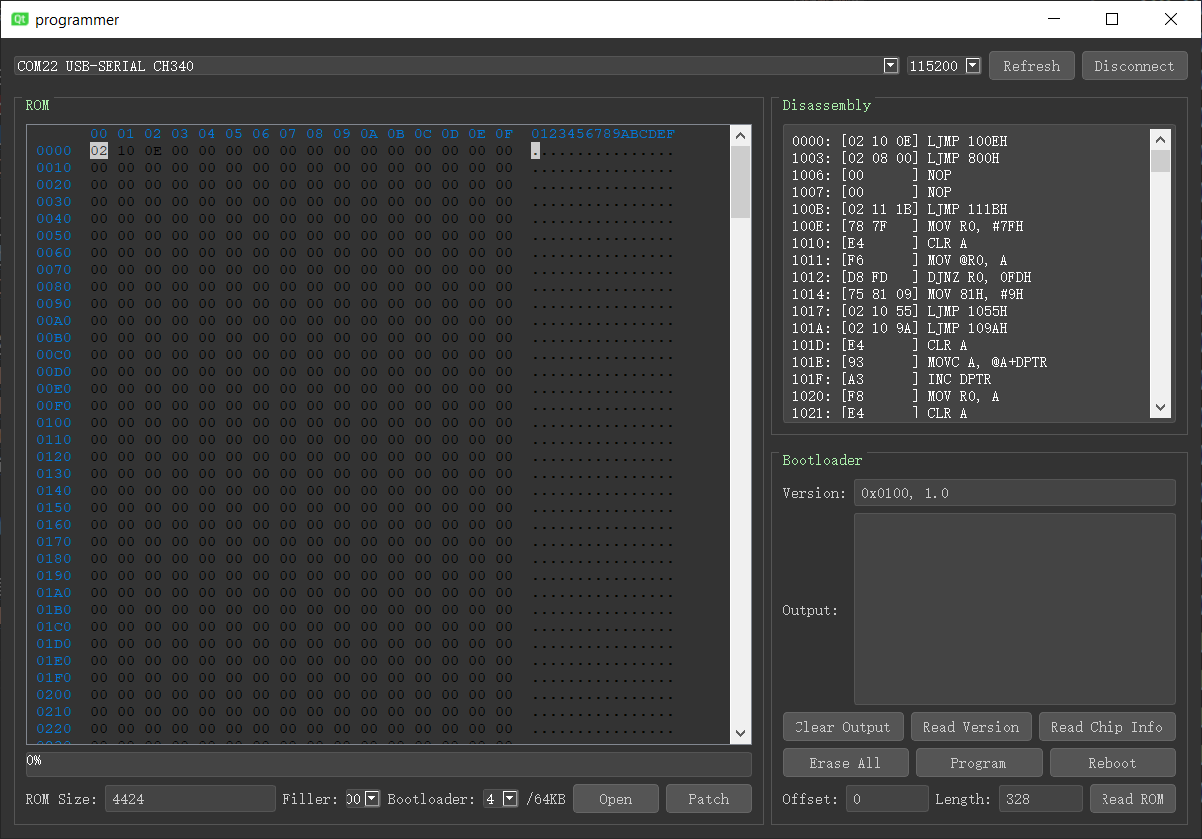The height and width of the screenshot is (839, 1202).
Task: Focus the ROM Size input field
Action: click(189, 798)
